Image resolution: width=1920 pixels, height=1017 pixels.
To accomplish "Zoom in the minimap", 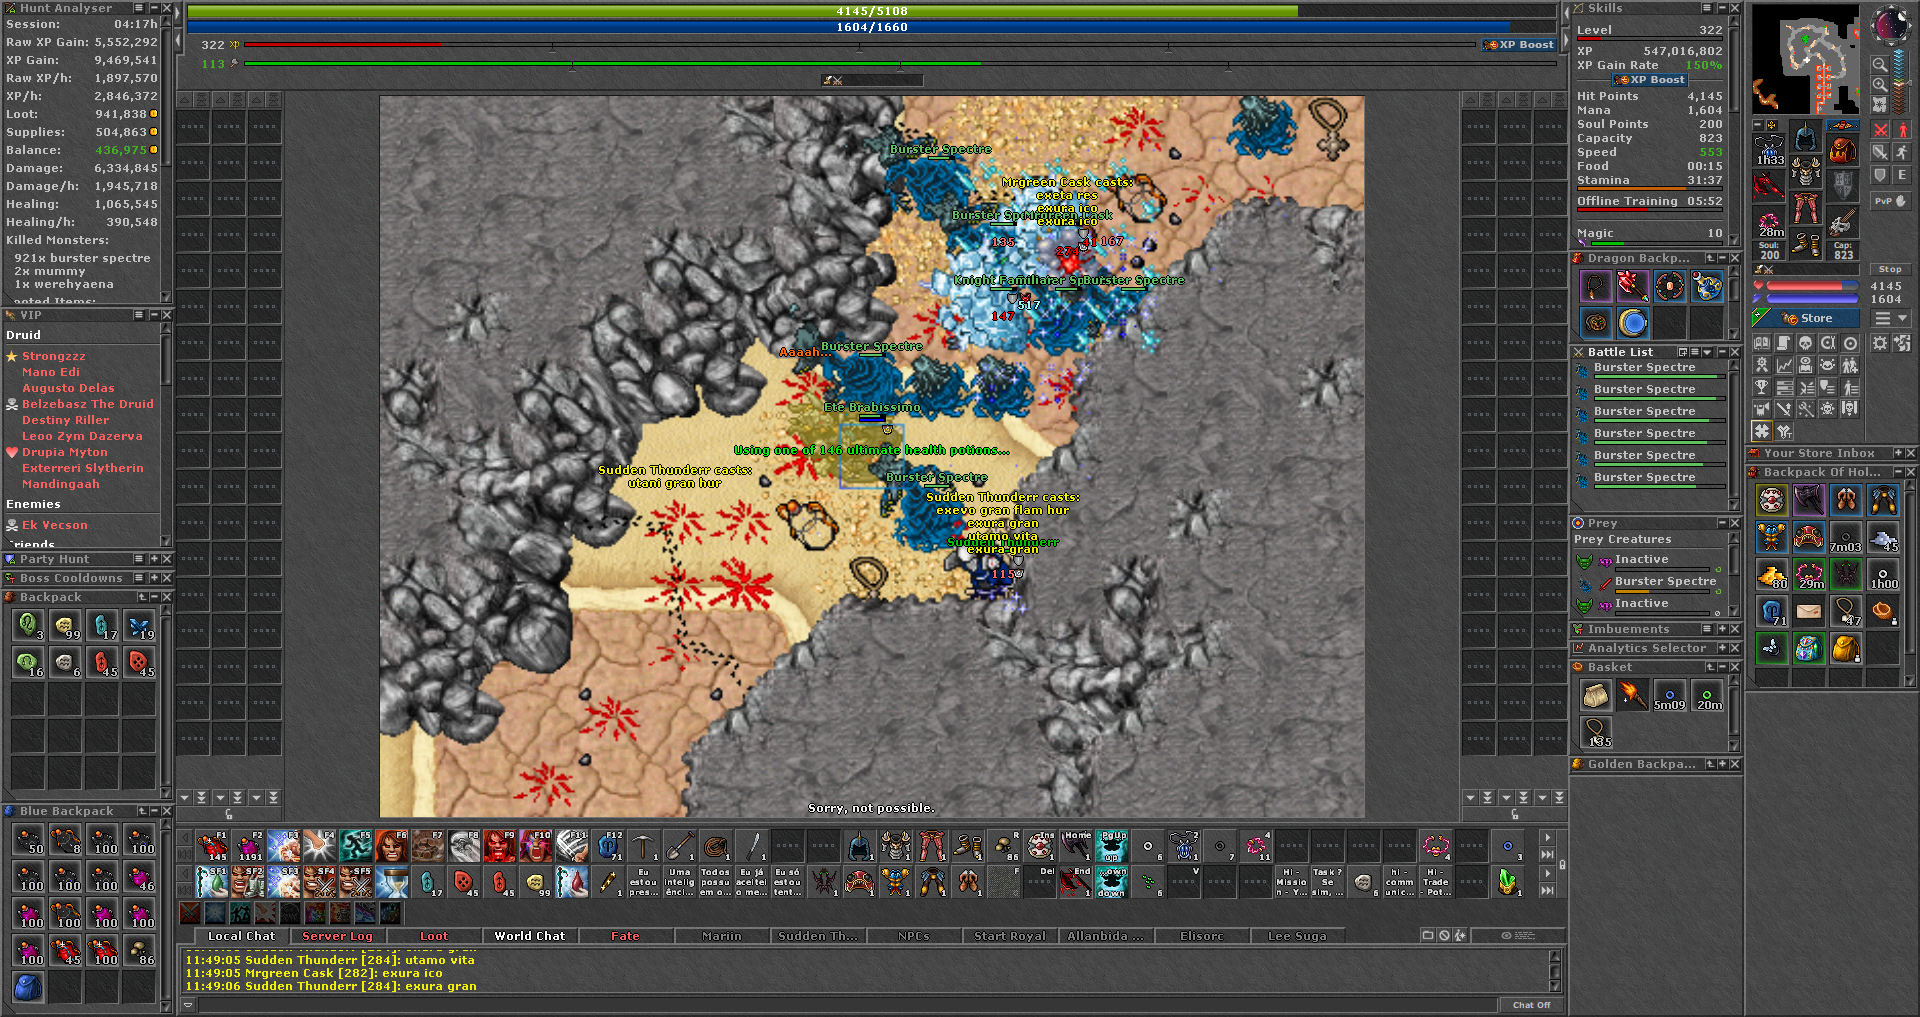I will 1880,85.
